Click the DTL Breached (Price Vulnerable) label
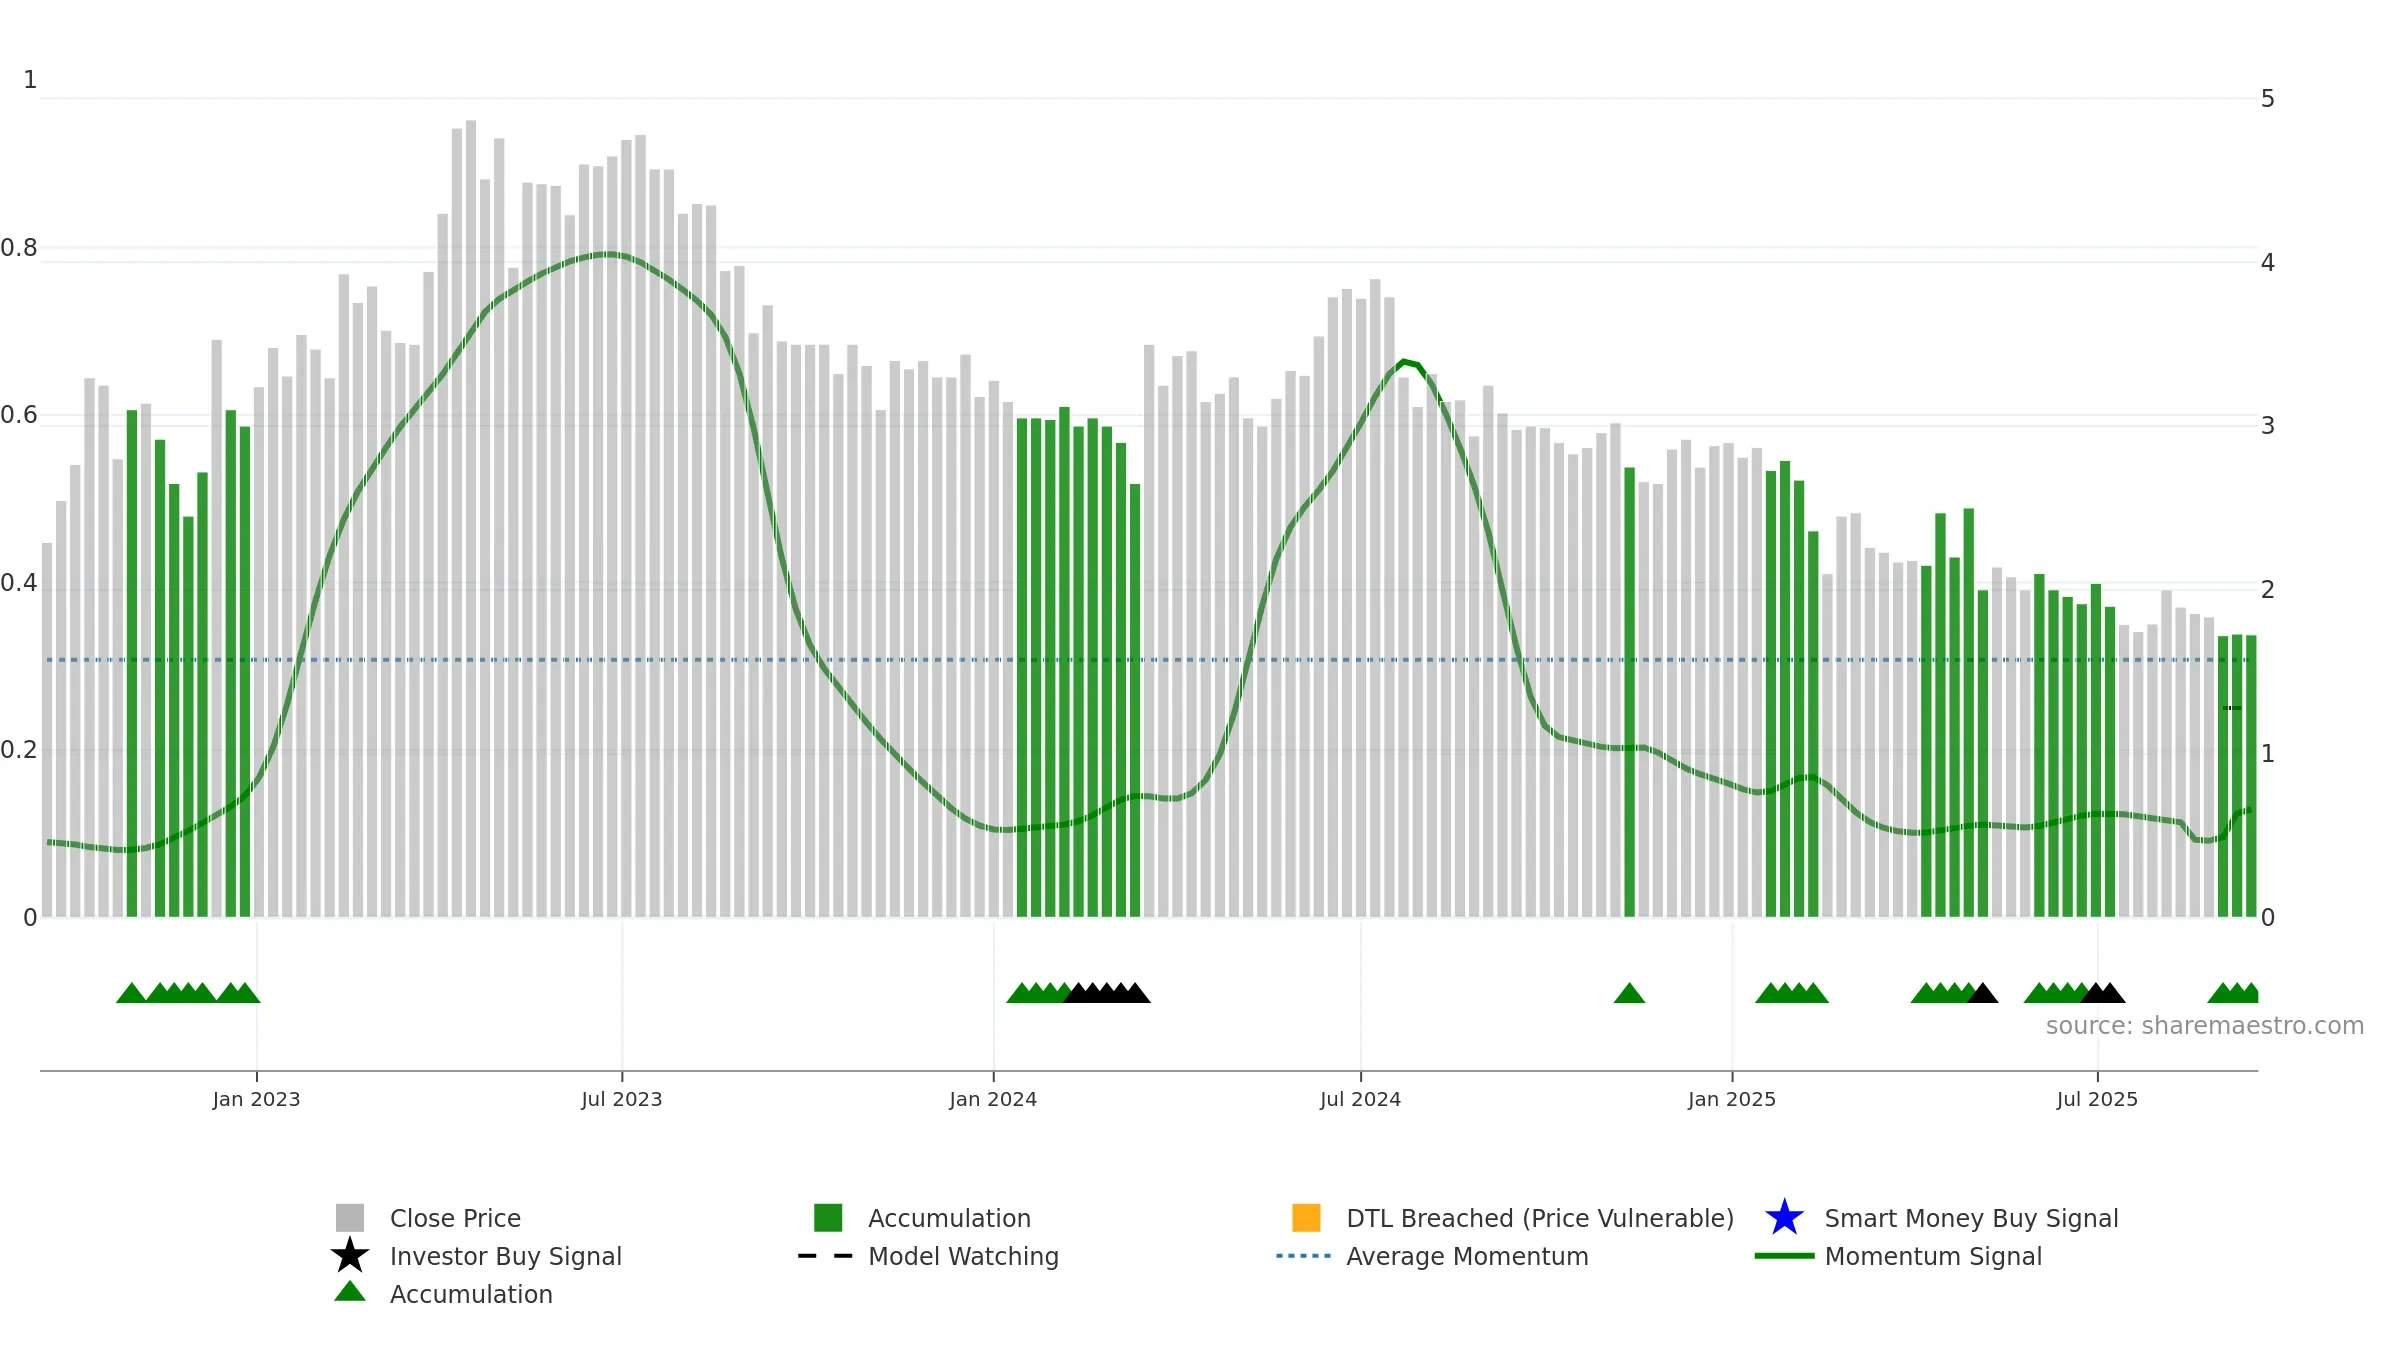This screenshot has height=1350, width=2400. pyautogui.click(x=1540, y=1218)
